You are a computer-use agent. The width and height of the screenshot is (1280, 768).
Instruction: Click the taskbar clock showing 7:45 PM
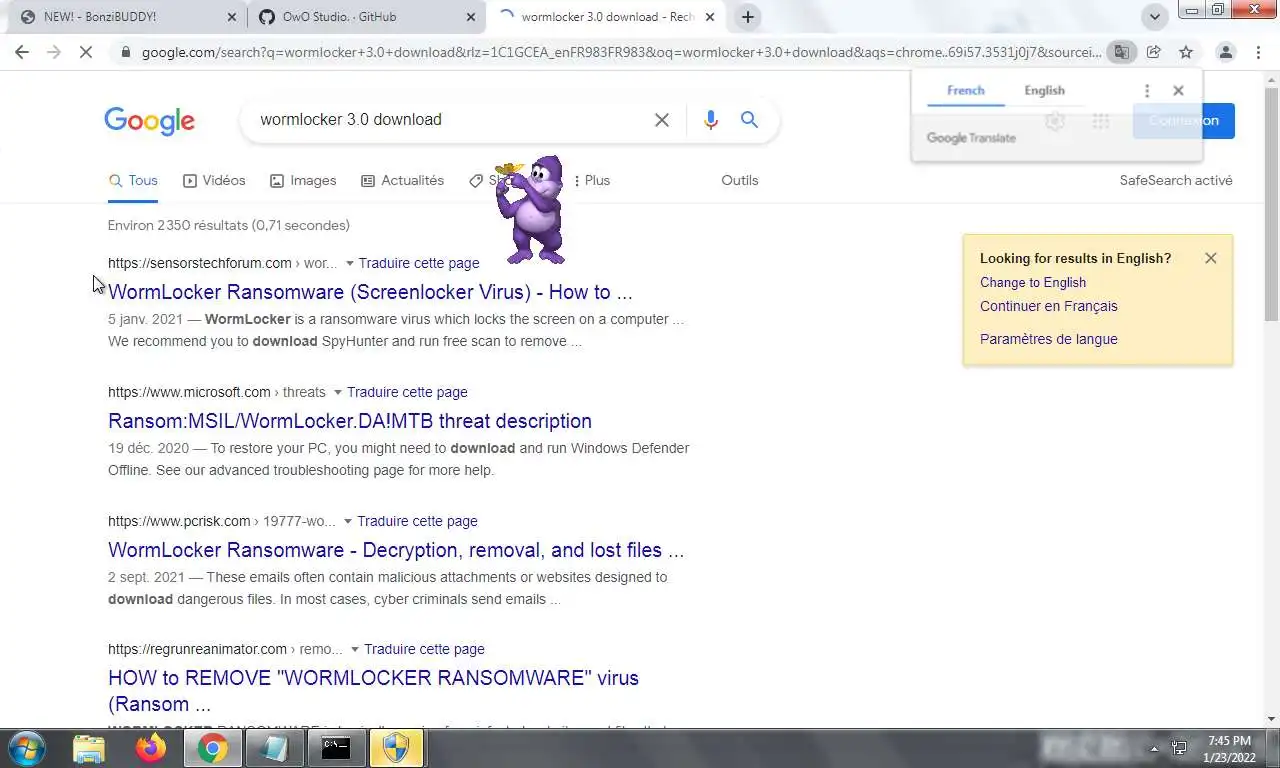point(1229,748)
